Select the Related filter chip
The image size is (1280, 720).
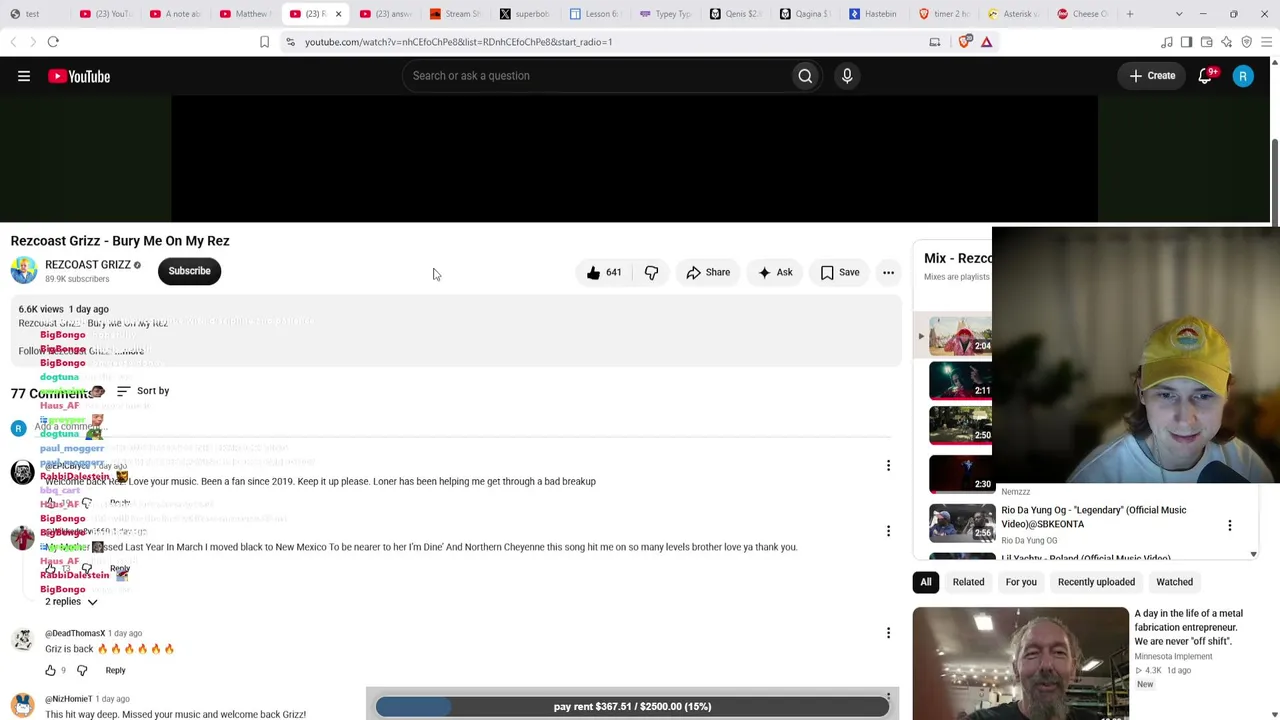968,582
